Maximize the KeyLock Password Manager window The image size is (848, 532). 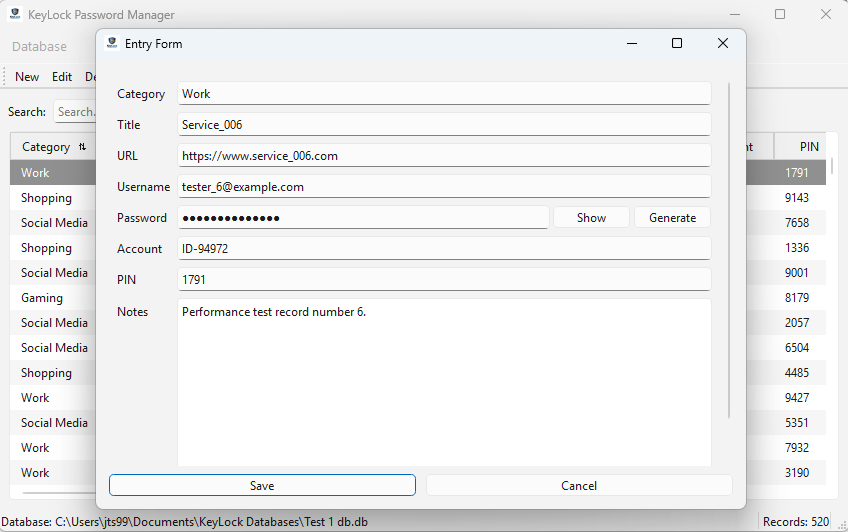[x=780, y=14]
